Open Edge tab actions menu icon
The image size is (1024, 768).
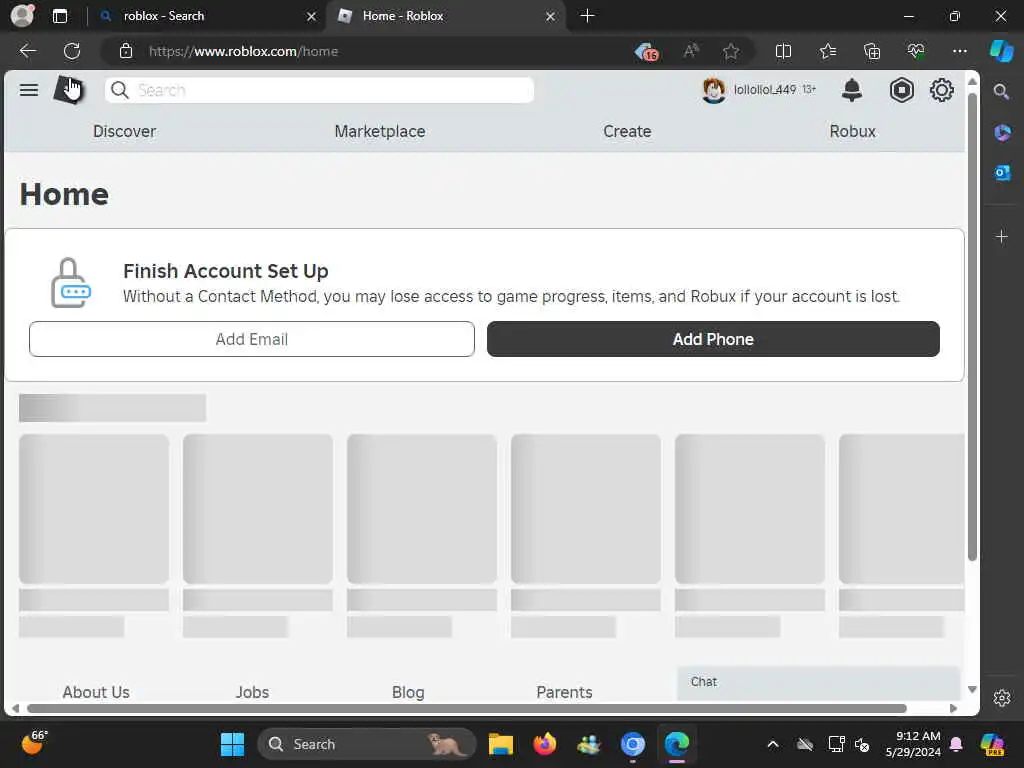[60, 16]
